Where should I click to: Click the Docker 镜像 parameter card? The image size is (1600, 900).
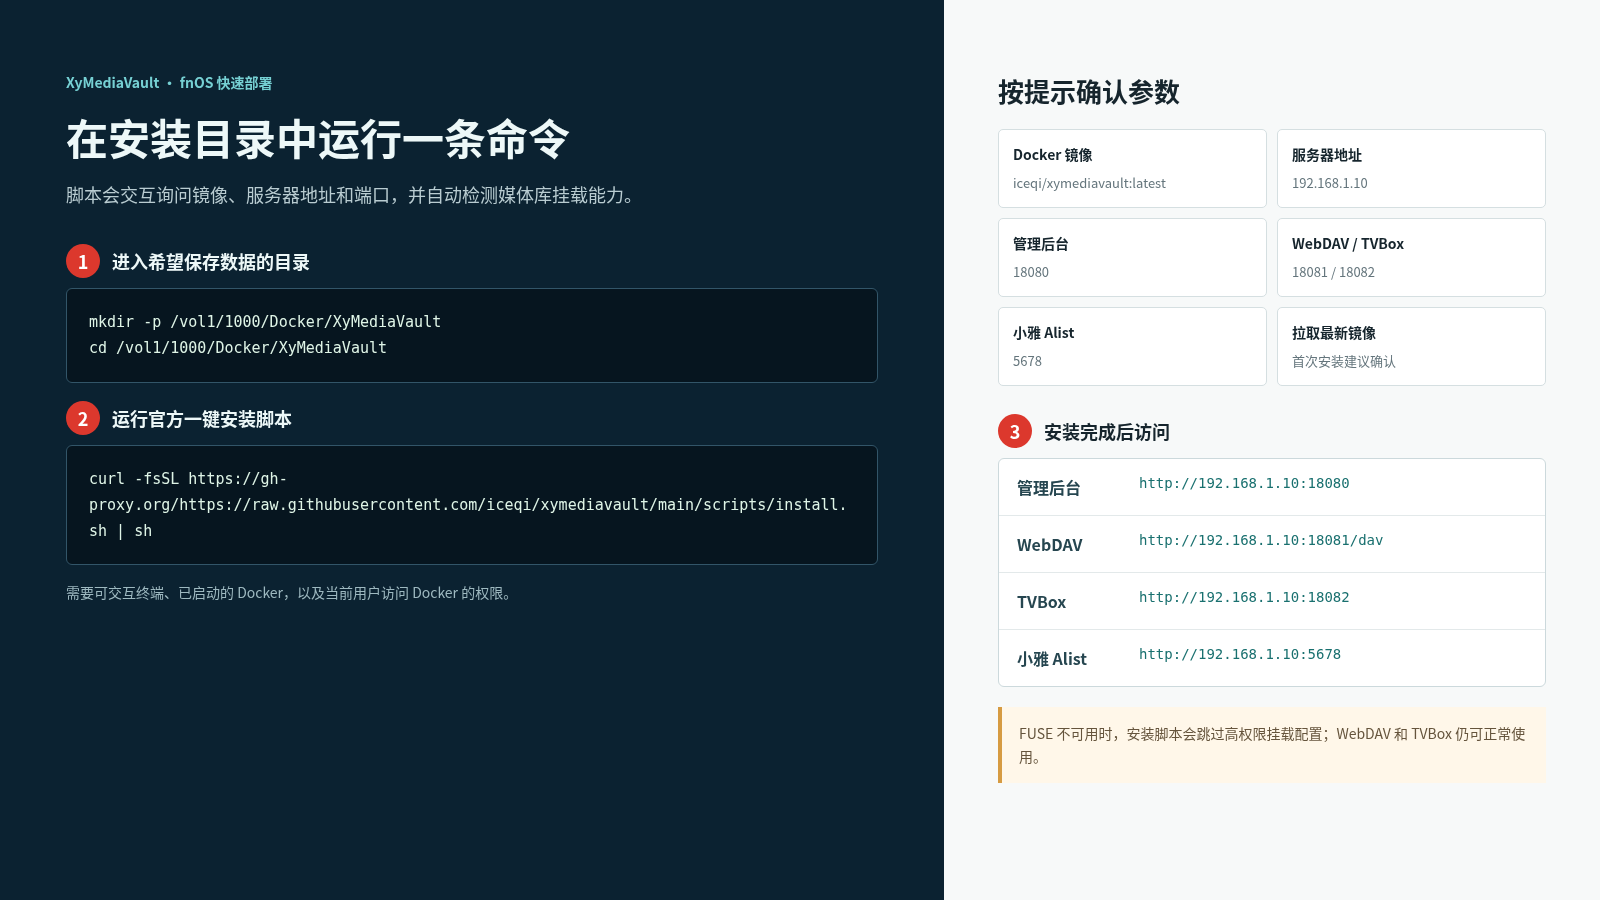pyautogui.click(x=1132, y=169)
